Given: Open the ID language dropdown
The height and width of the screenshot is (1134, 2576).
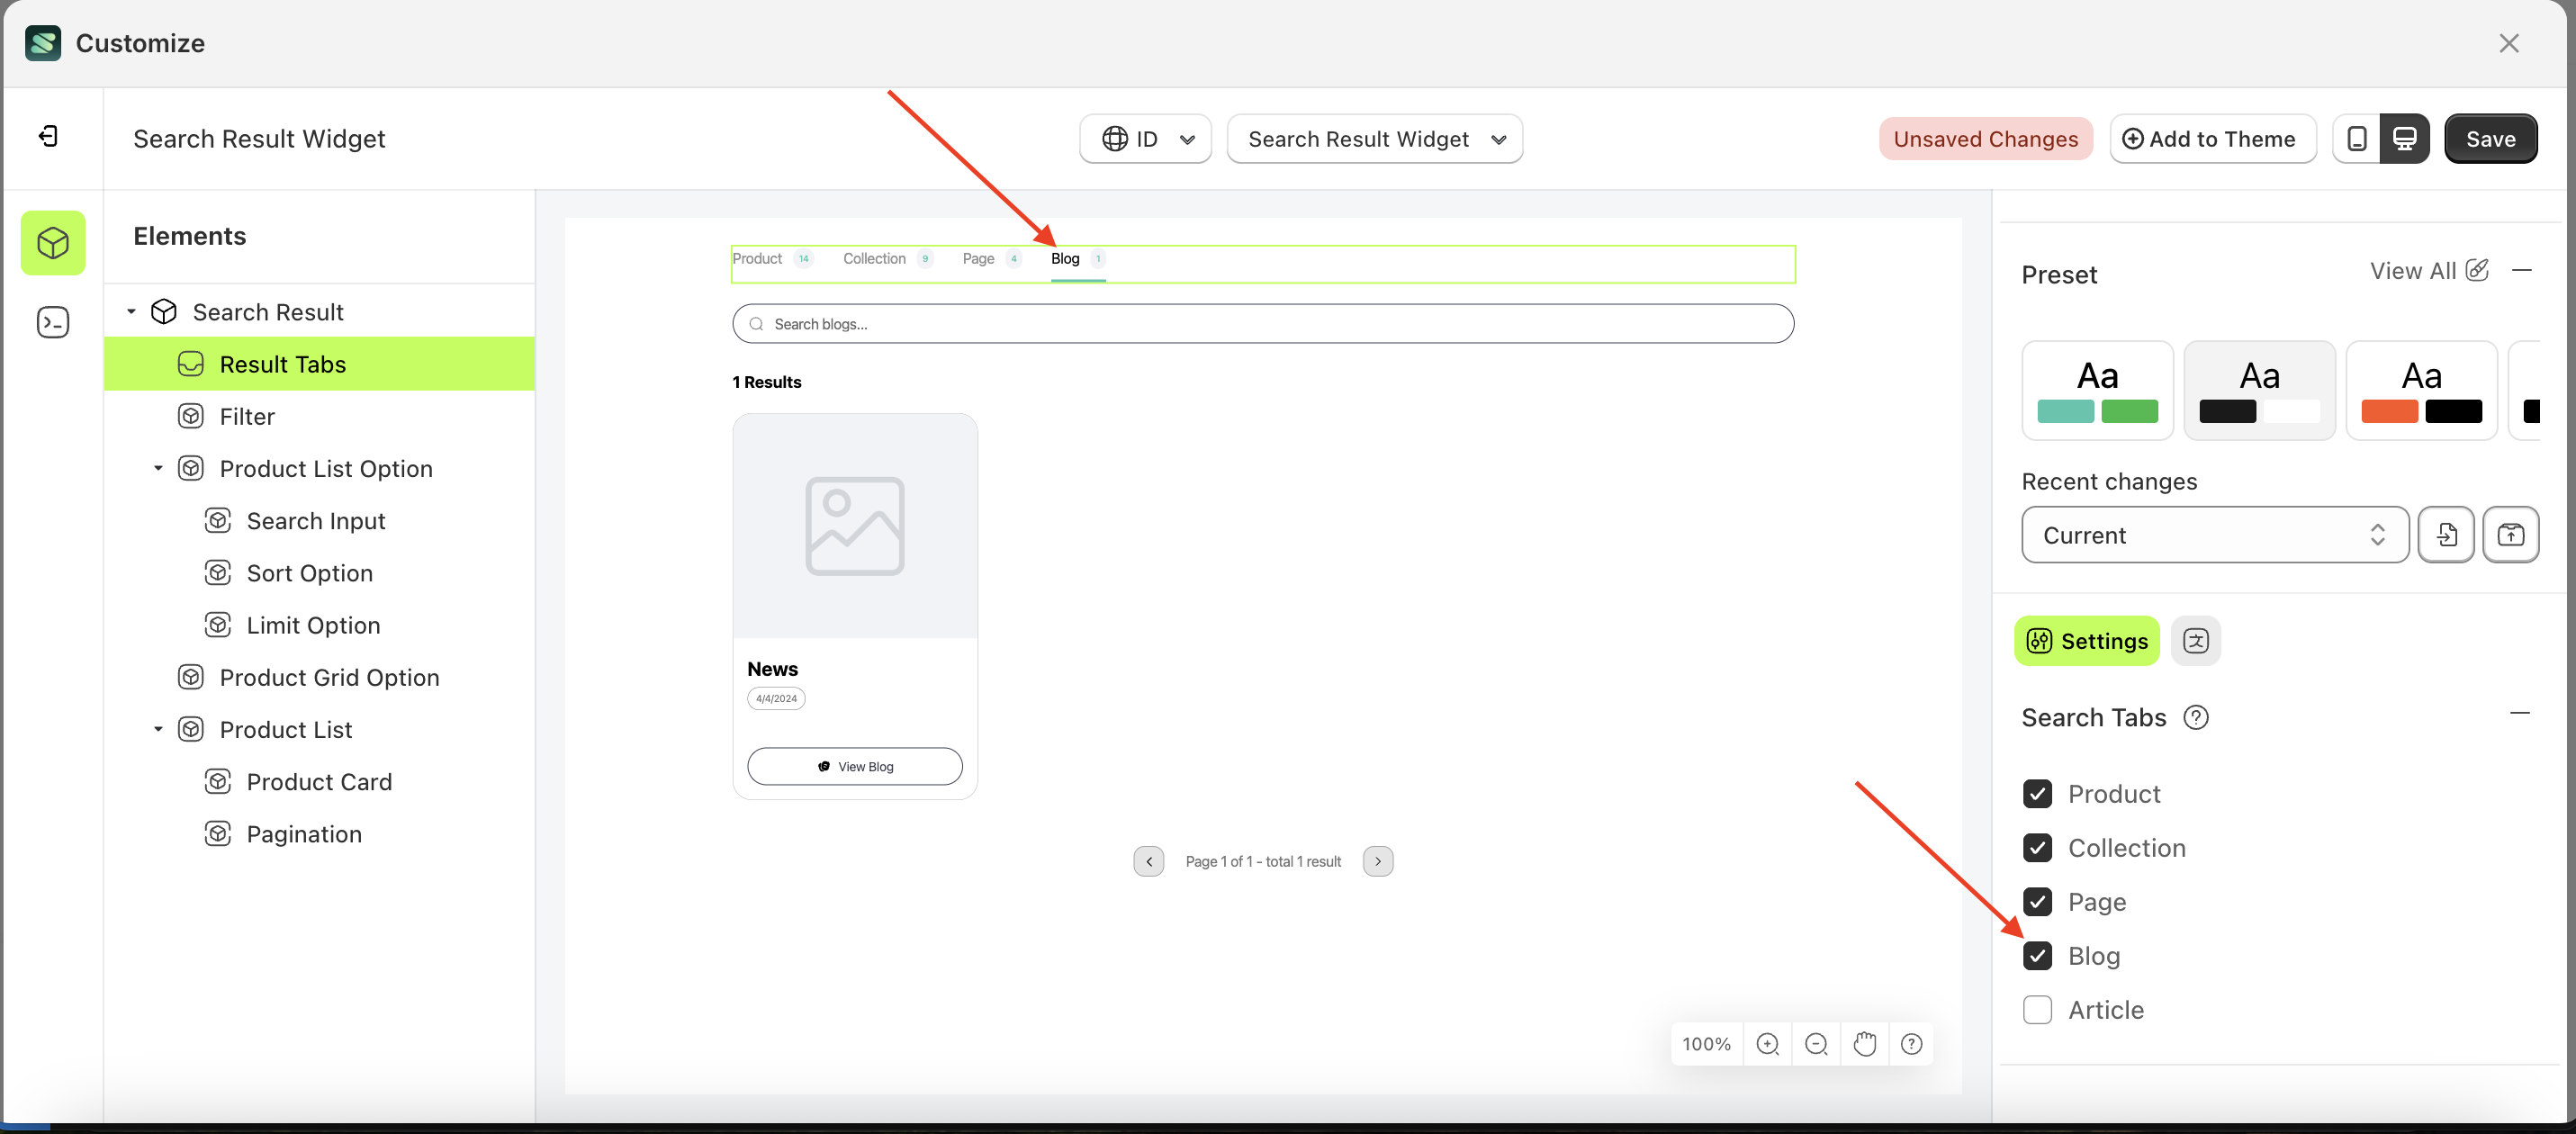Looking at the screenshot, I should click(1145, 138).
